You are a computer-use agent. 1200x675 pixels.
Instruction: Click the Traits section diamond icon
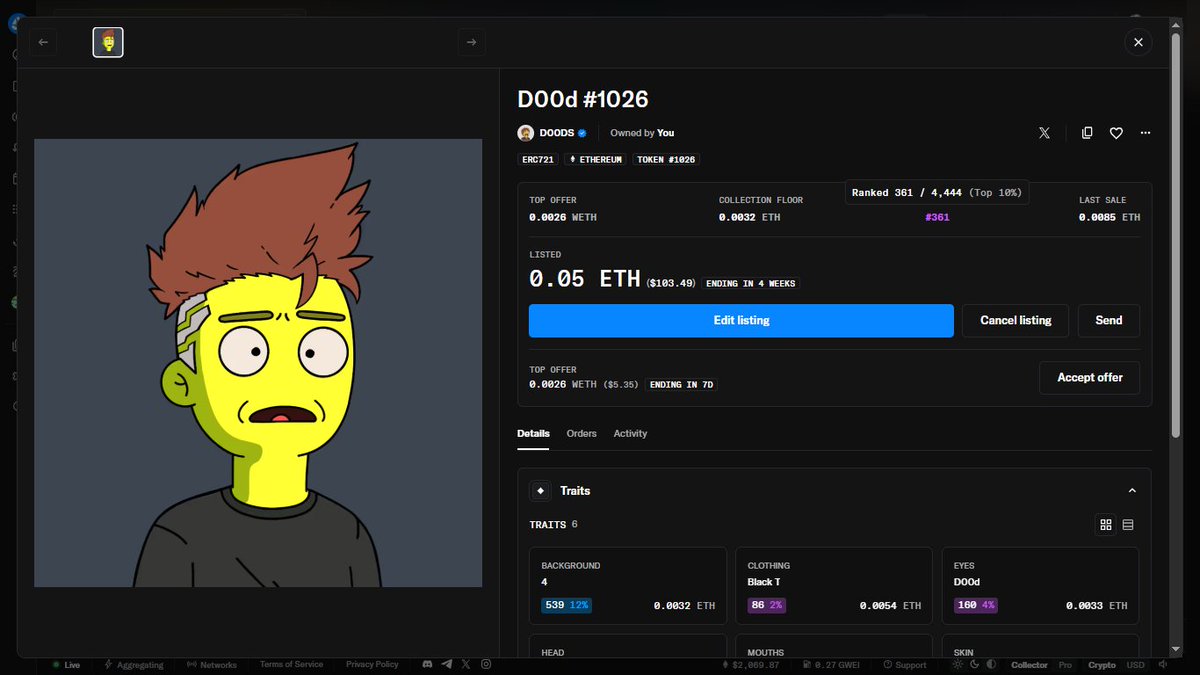540,491
